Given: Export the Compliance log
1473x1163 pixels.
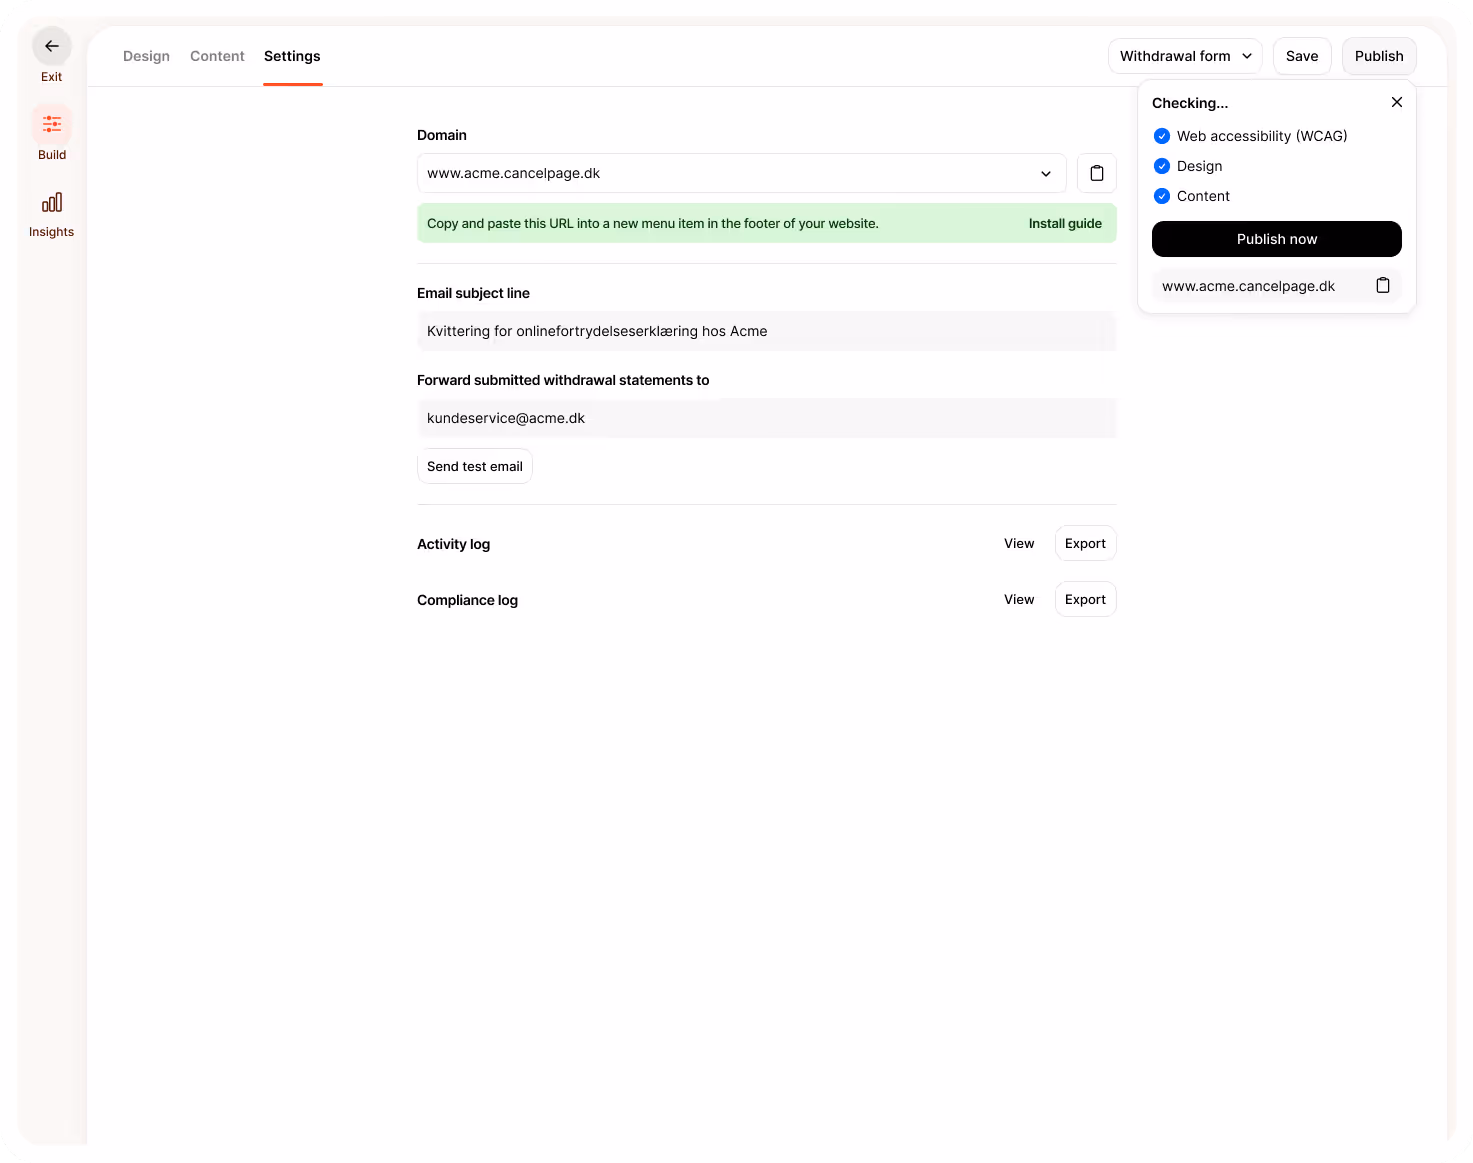Looking at the screenshot, I should [1085, 599].
